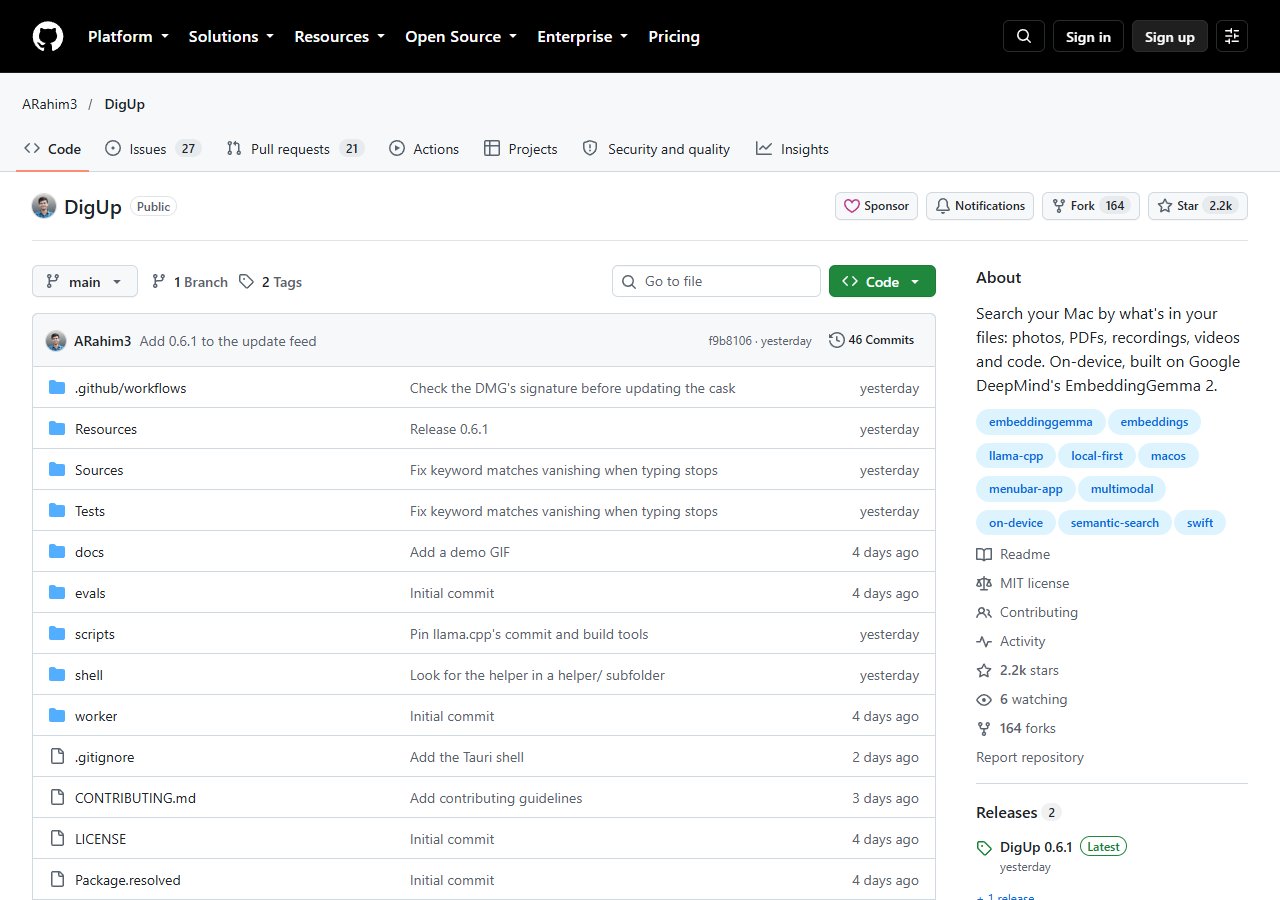
Task: Switch to the Pull requests tab
Action: 295,149
